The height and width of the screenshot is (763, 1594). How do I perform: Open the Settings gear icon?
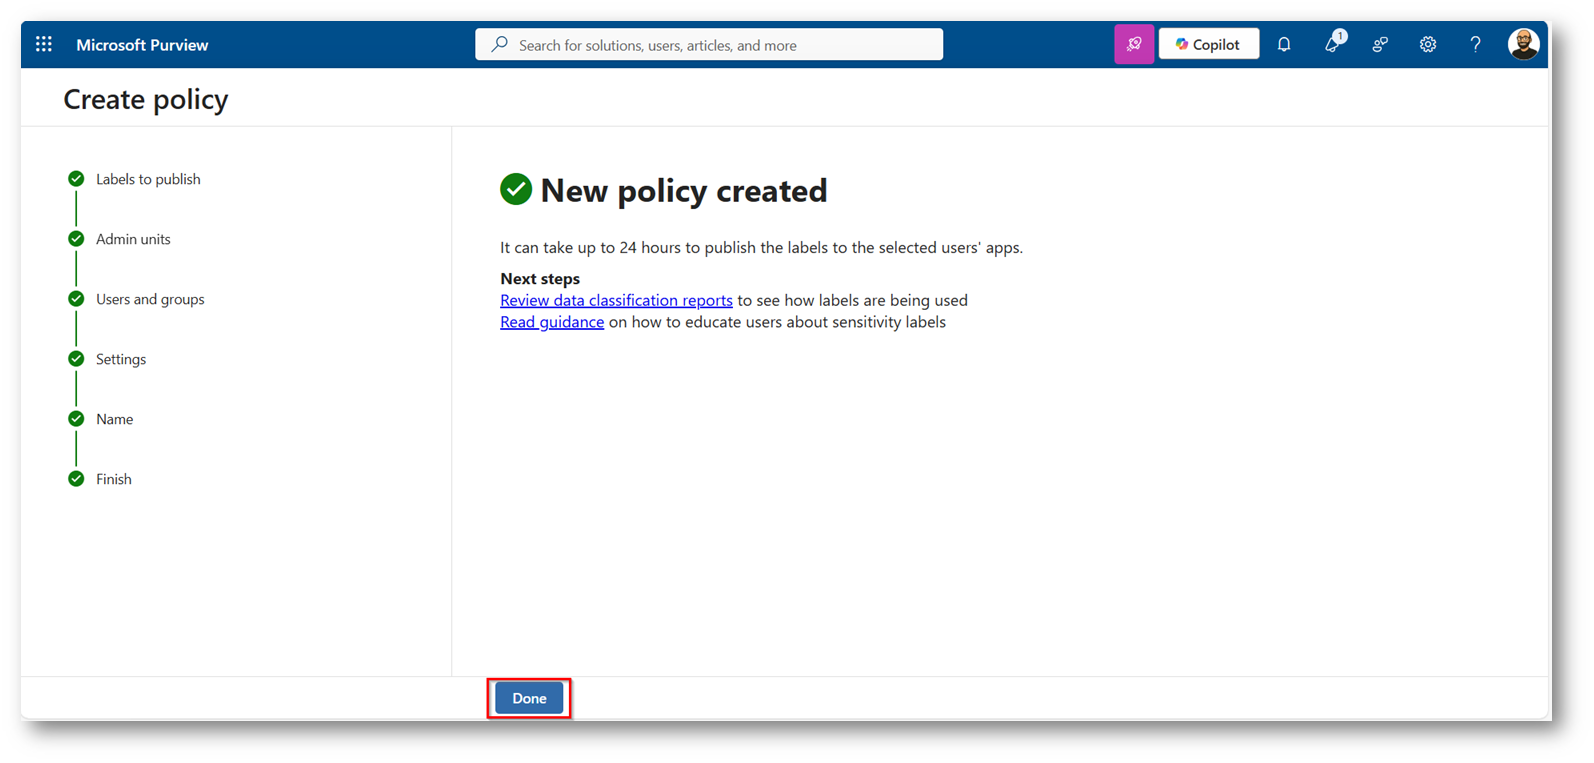(x=1428, y=44)
